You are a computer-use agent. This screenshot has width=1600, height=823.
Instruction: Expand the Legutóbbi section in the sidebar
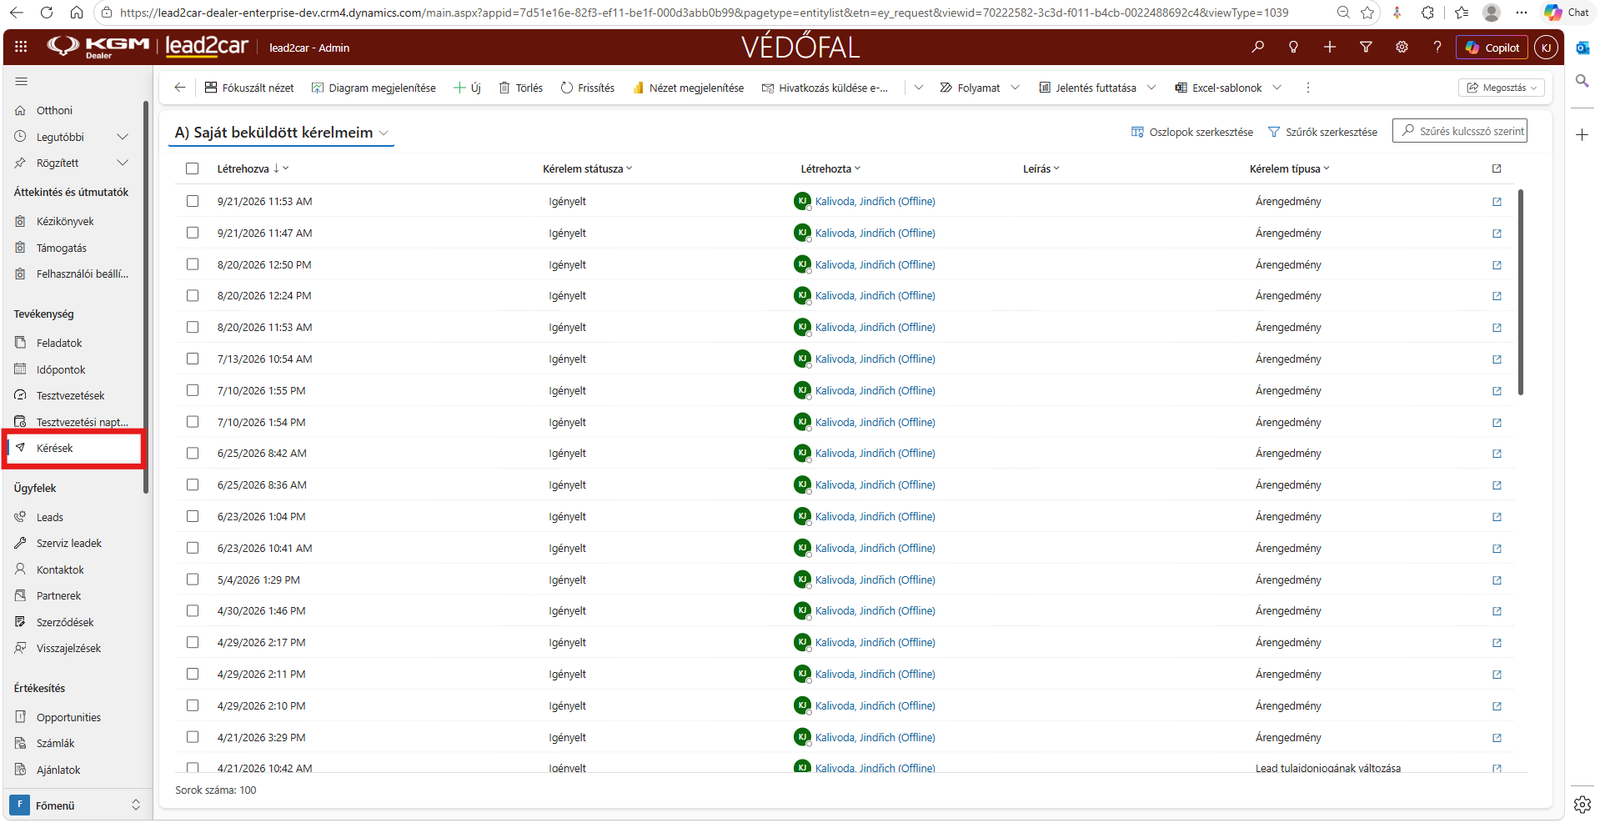[x=123, y=137]
